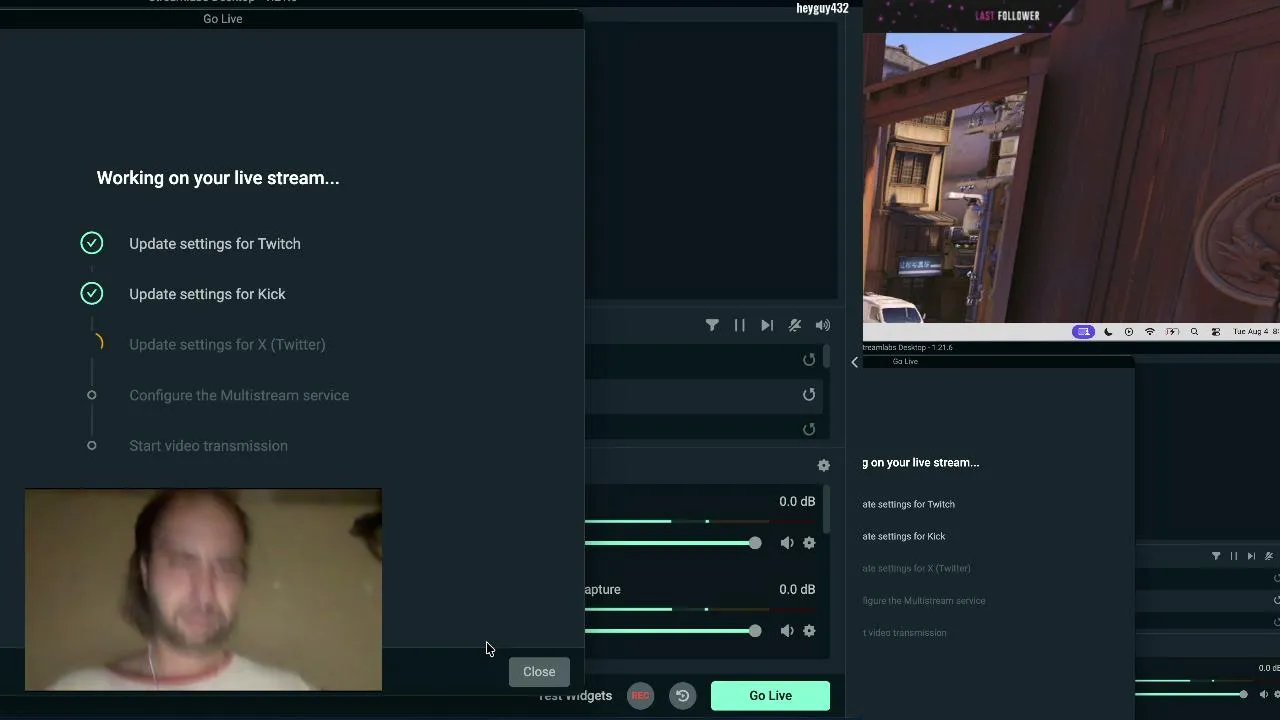Click the step circle beside Configure the Multistream service
Screen dimensions: 1280x720
(92, 395)
